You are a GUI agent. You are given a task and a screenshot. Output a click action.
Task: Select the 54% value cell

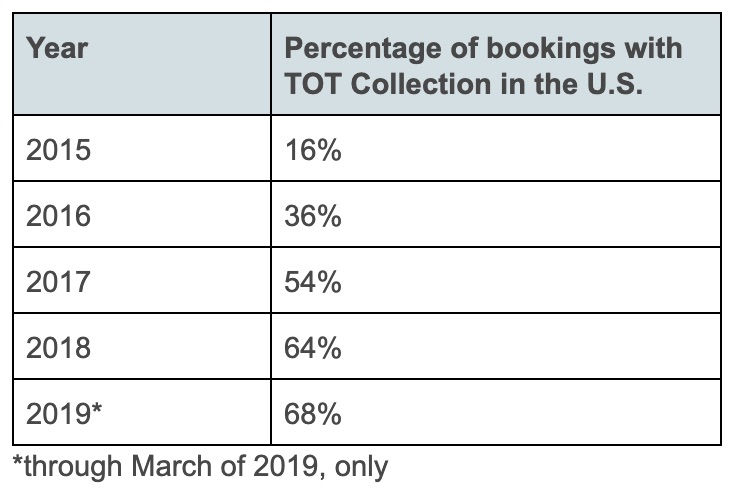[313, 282]
